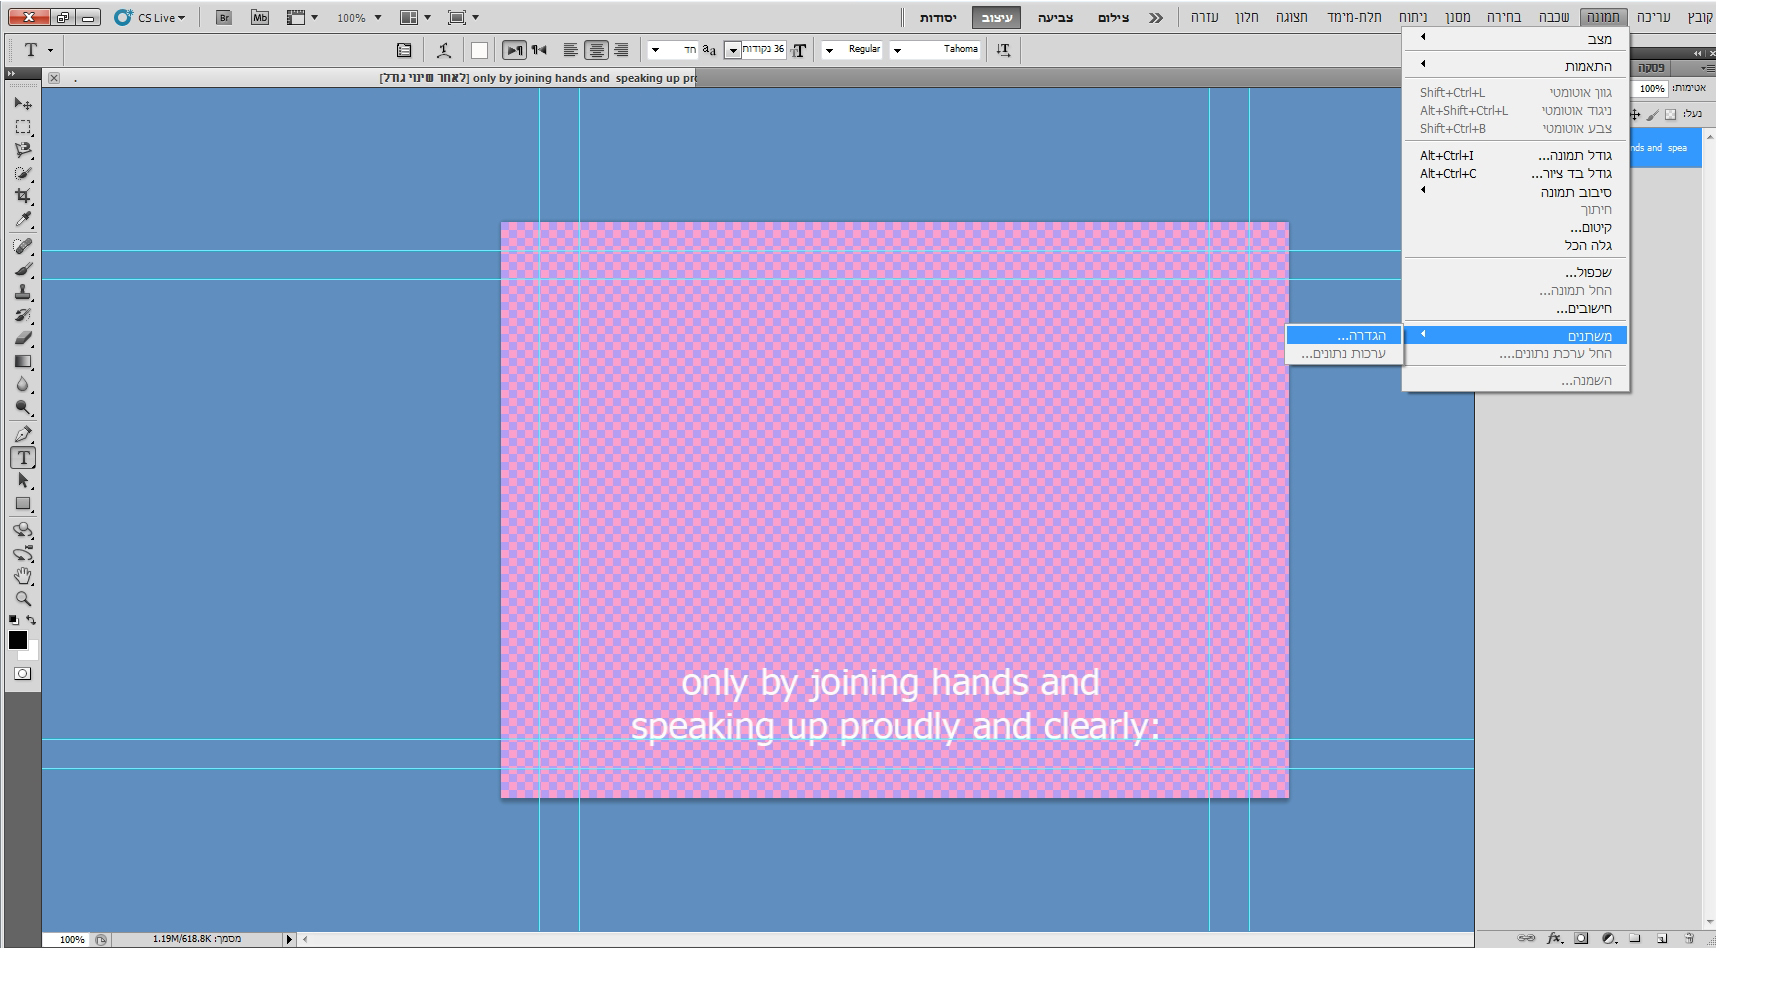Image resolution: width=1768 pixels, height=992 pixels.
Task: Open the התאמות (Adjustments) submenu
Action: pyautogui.click(x=1516, y=66)
